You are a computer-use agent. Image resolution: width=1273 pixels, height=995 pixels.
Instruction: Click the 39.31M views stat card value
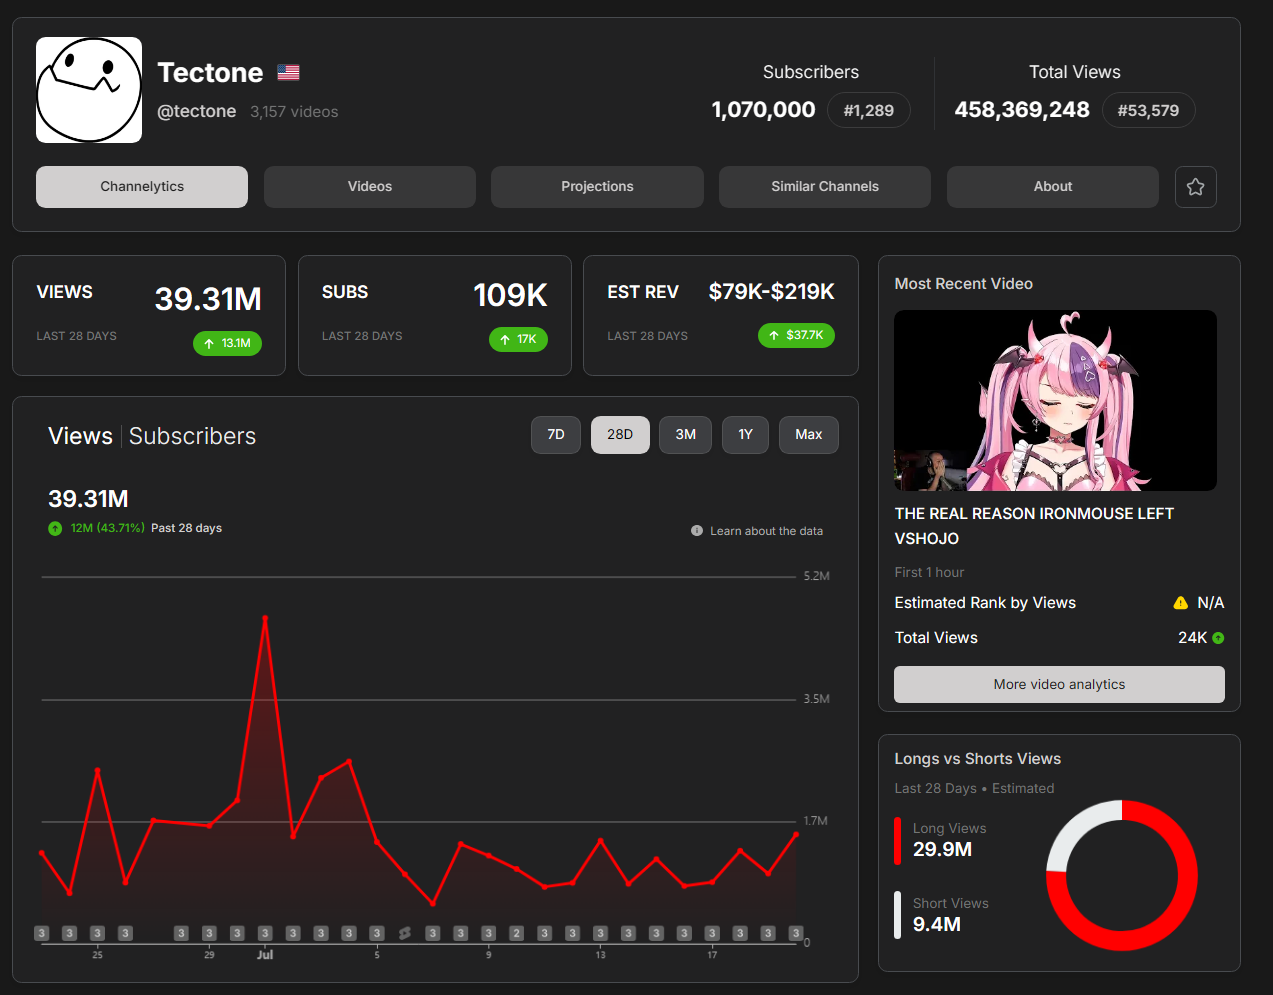click(208, 299)
